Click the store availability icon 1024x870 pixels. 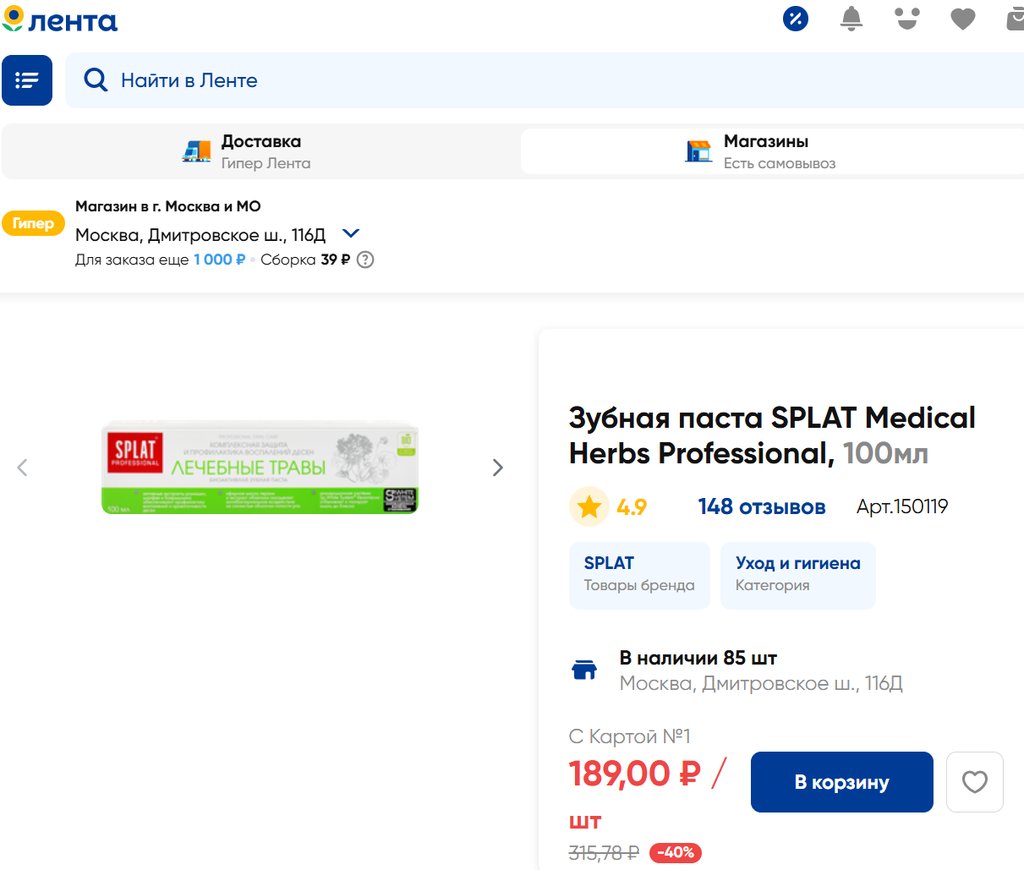[x=584, y=669]
